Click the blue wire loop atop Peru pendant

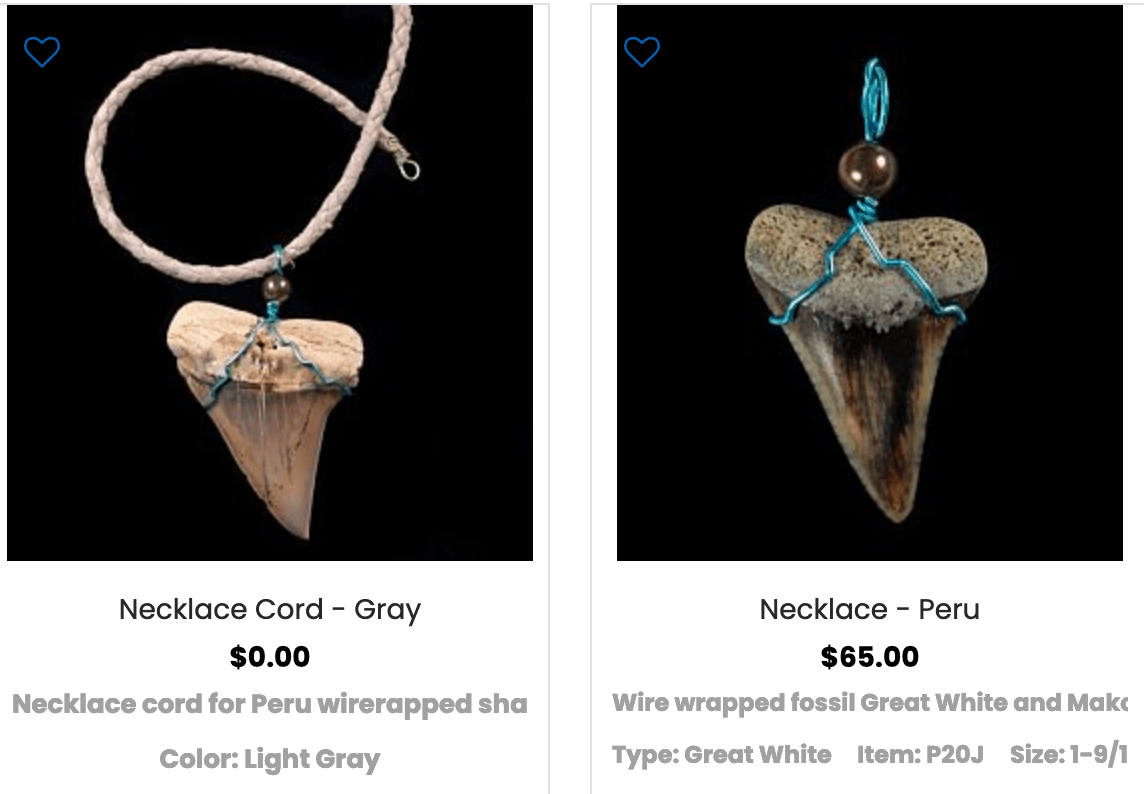[876, 100]
